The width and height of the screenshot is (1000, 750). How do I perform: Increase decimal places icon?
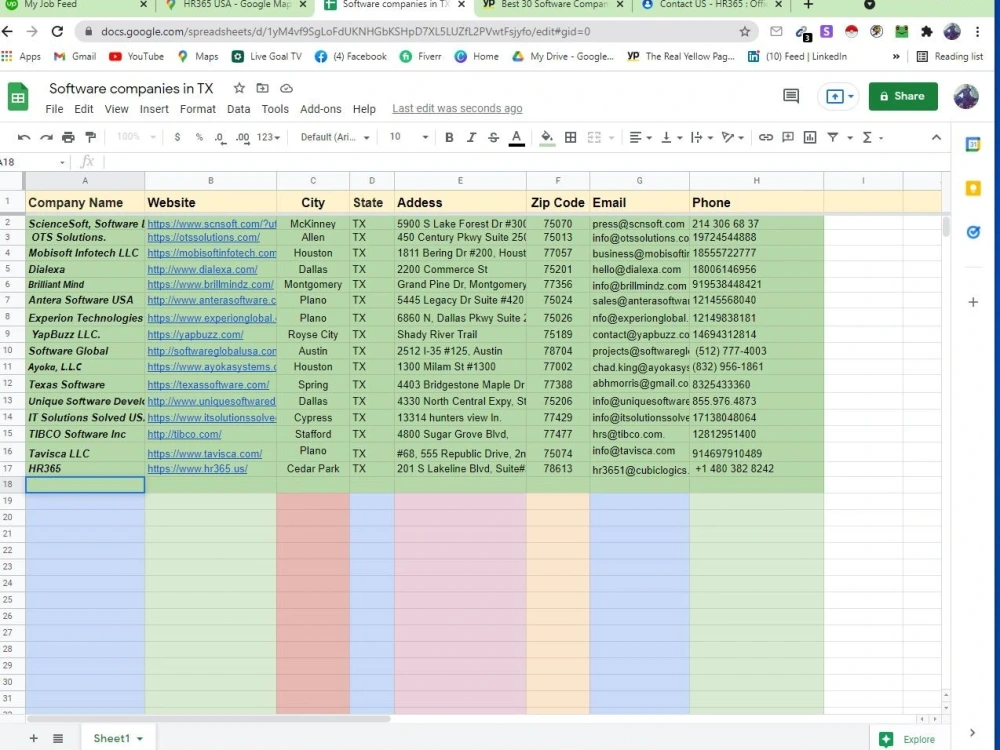(x=242, y=138)
